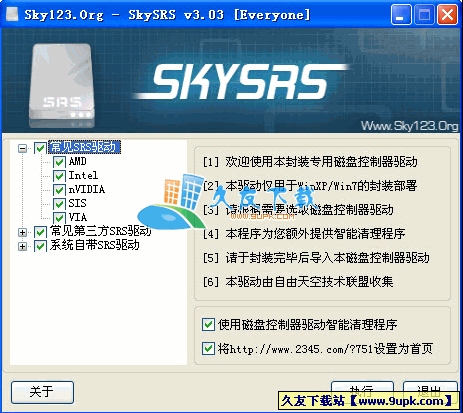
Task: Disable the SIS driver checkbox
Action: (59, 204)
